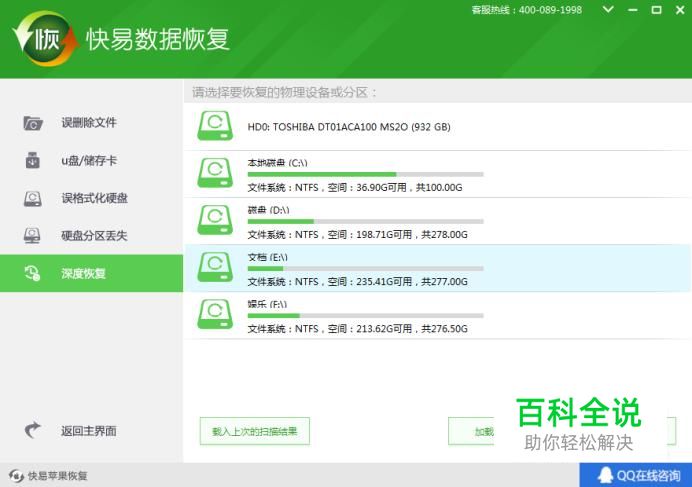Click the text 198.71G可用，共278.00G
Image resolution: width=692 pixels, height=487 pixels.
click(x=412, y=234)
